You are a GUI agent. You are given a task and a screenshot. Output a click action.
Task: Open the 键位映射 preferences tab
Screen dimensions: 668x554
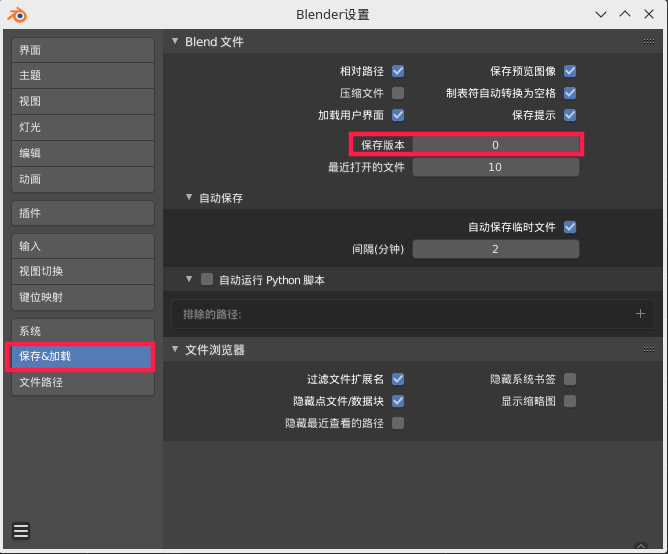pos(83,297)
